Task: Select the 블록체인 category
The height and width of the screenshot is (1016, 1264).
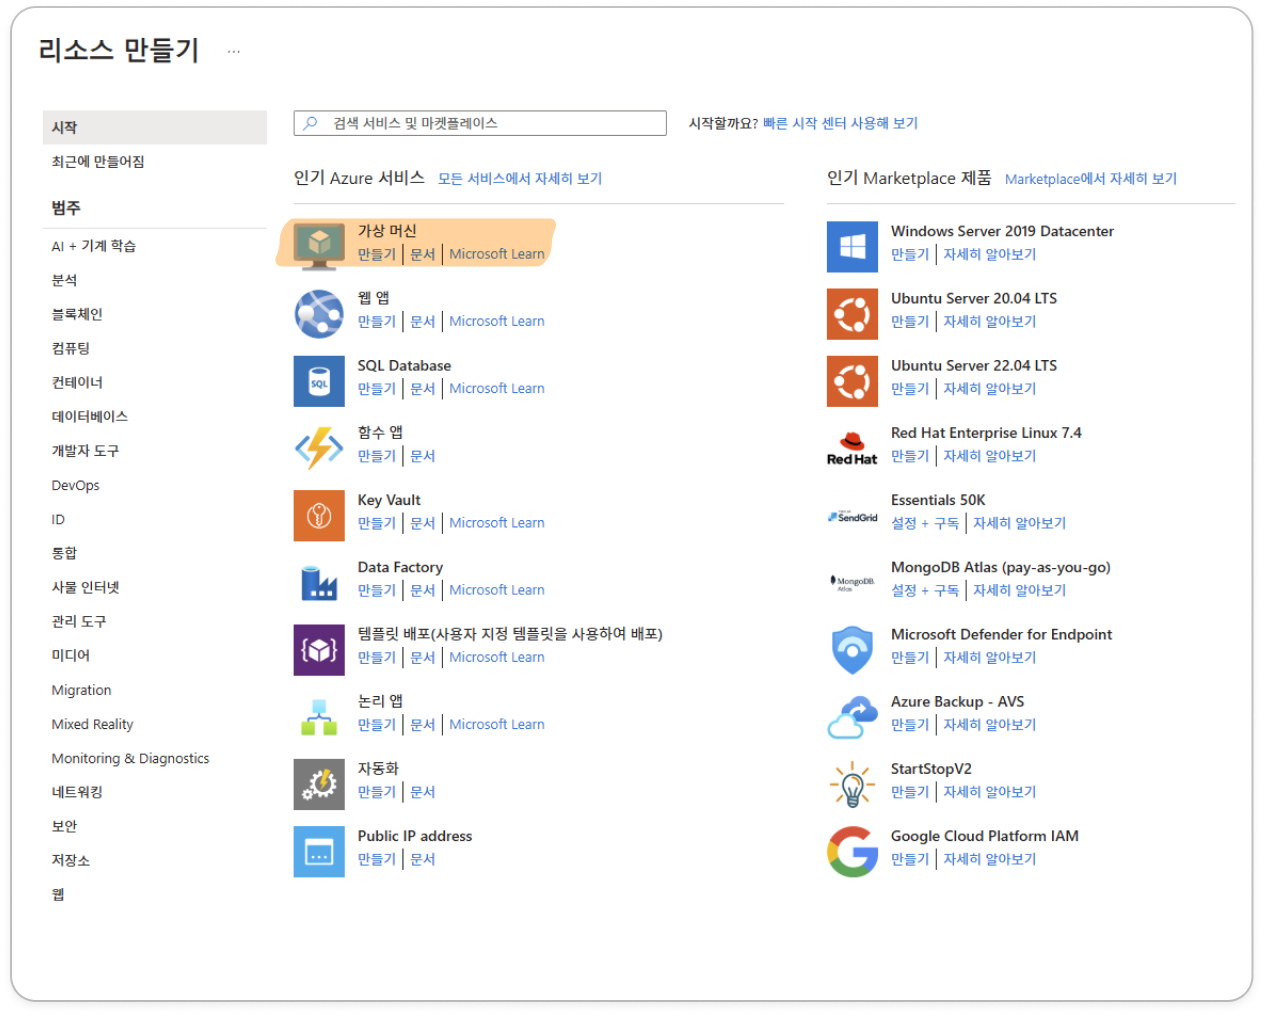Action: 77,314
